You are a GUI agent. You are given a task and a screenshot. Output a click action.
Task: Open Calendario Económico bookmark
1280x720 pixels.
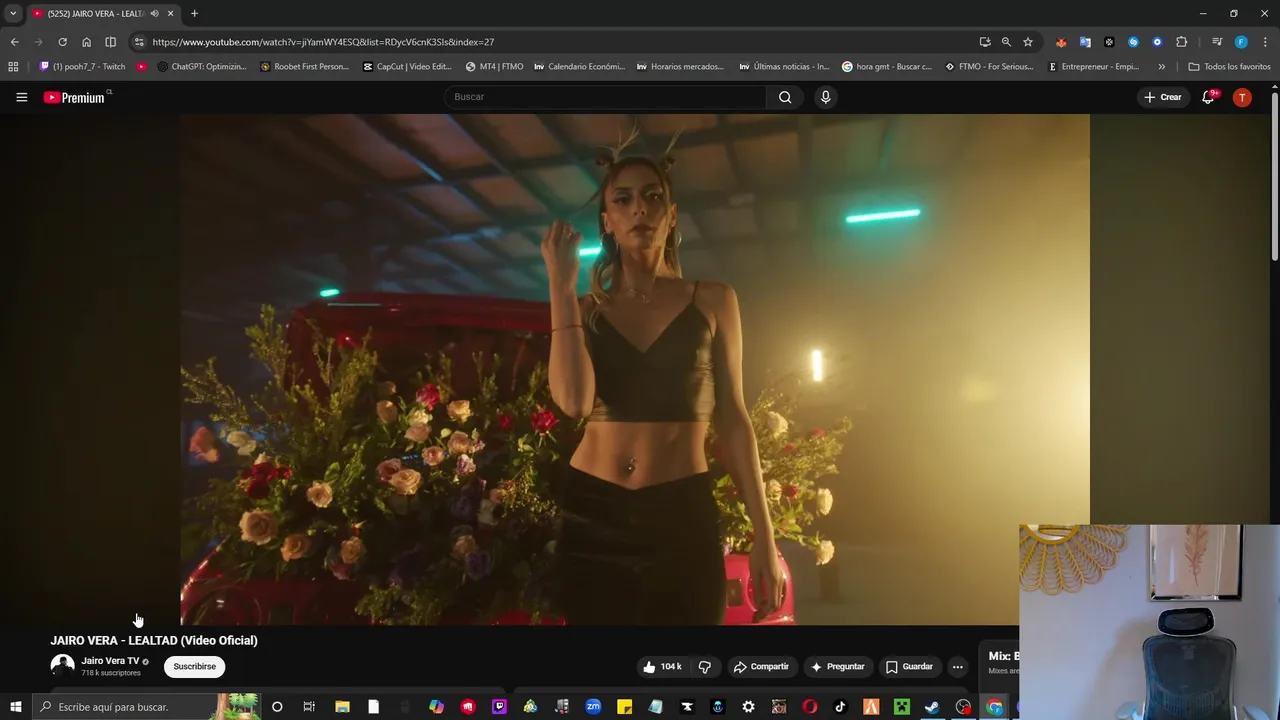(580, 67)
